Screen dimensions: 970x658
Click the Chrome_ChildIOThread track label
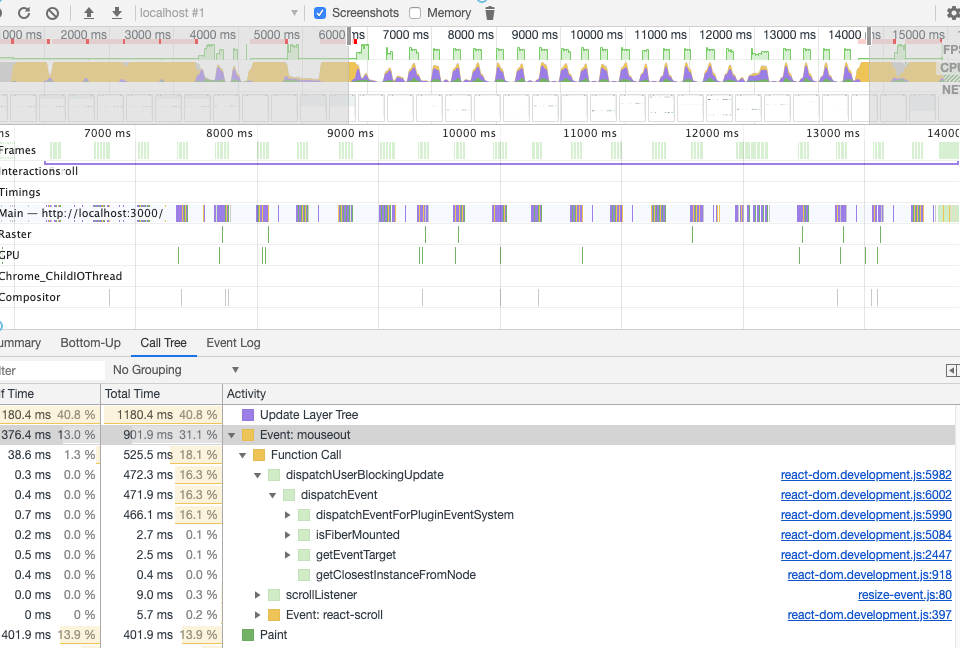(x=61, y=276)
